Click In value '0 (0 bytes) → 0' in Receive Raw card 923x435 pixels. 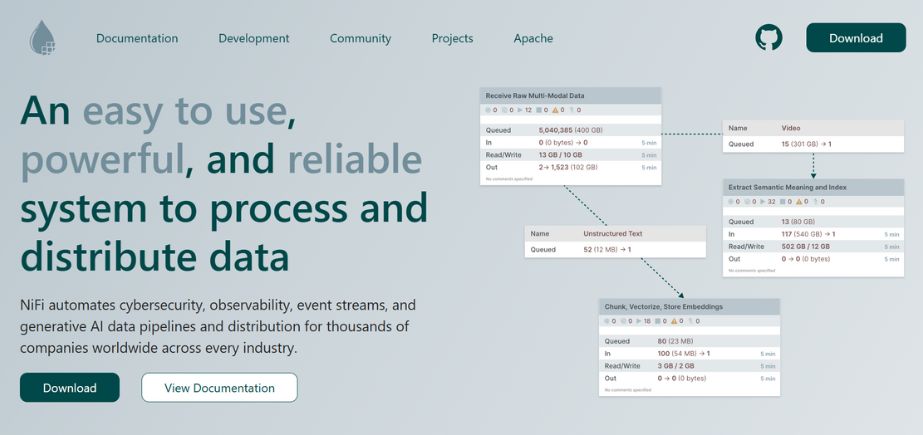(x=563, y=142)
